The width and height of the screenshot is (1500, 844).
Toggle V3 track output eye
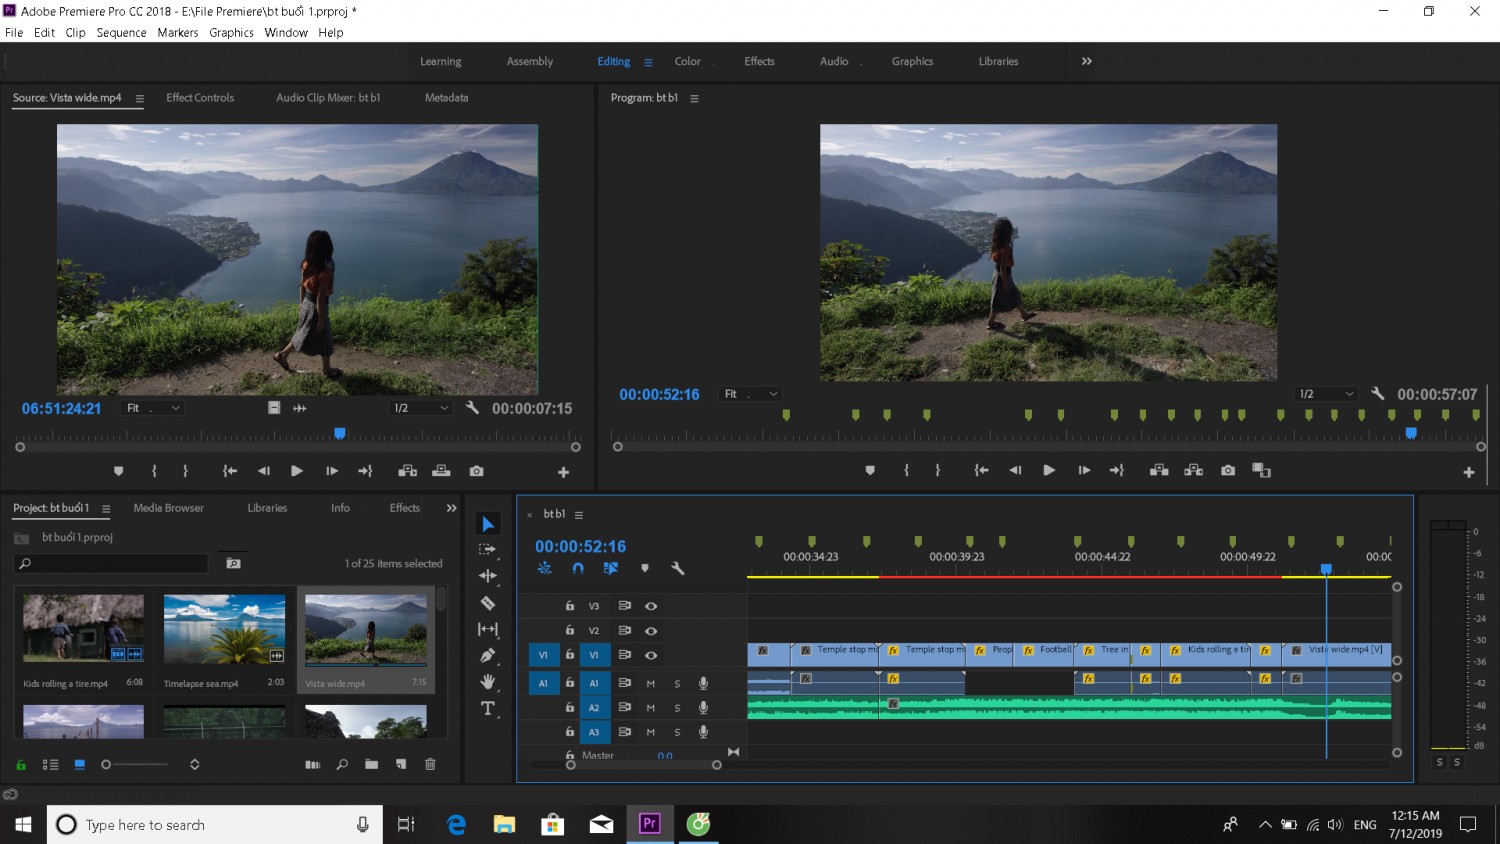pos(651,606)
